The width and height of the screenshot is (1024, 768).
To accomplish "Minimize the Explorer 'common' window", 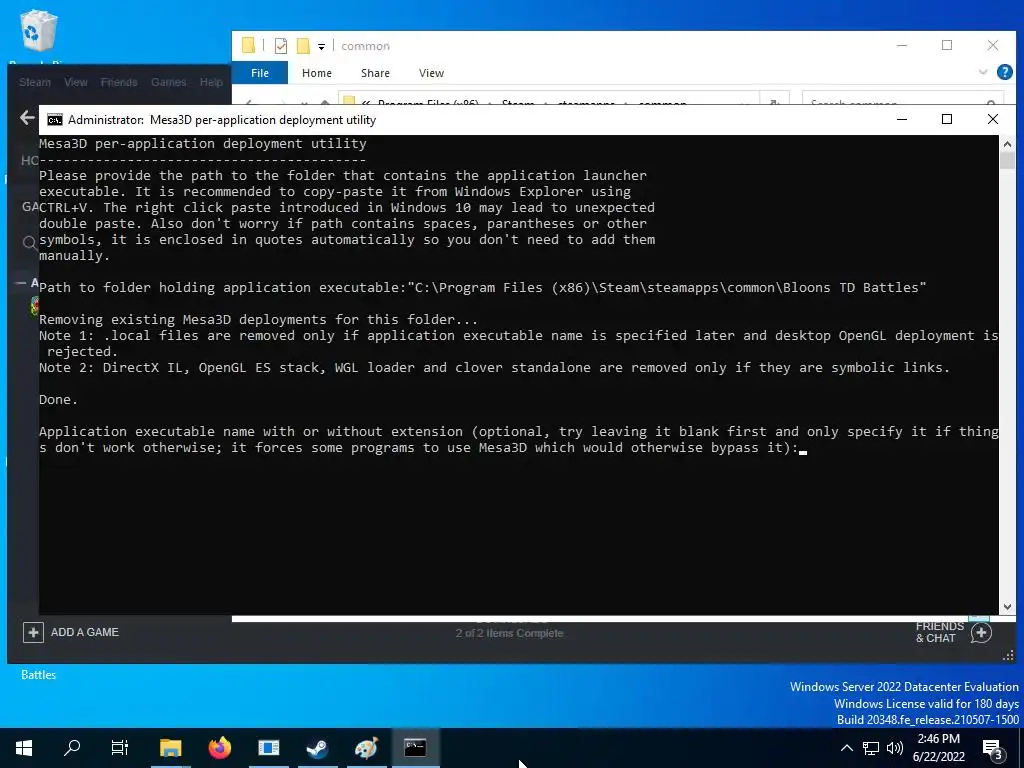I will point(902,46).
